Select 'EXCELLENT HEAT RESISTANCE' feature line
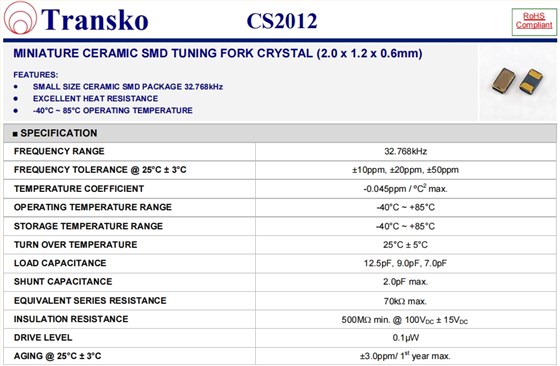Viewport: 560px width, 366px height. coord(95,99)
